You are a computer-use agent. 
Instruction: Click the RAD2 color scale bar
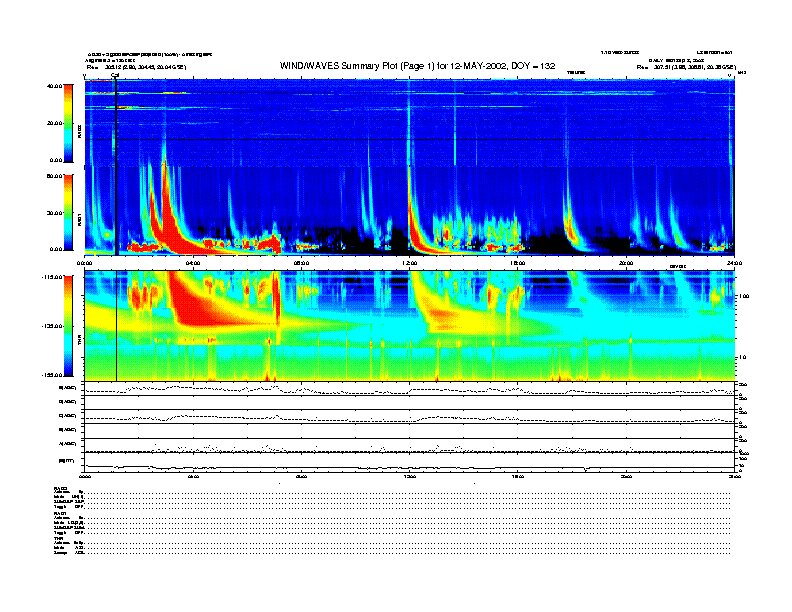68,123
